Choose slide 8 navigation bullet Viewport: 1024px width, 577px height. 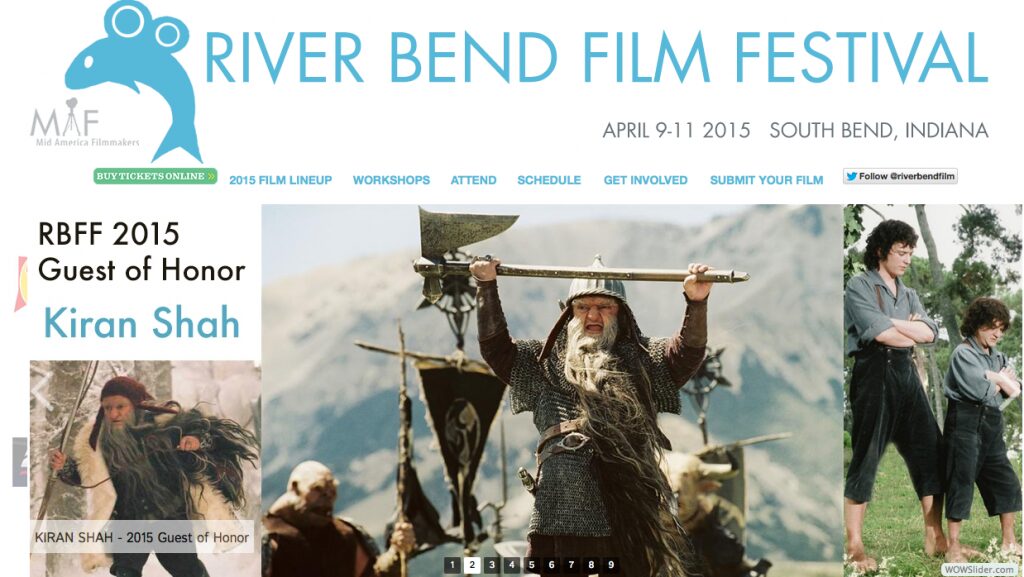click(x=592, y=565)
